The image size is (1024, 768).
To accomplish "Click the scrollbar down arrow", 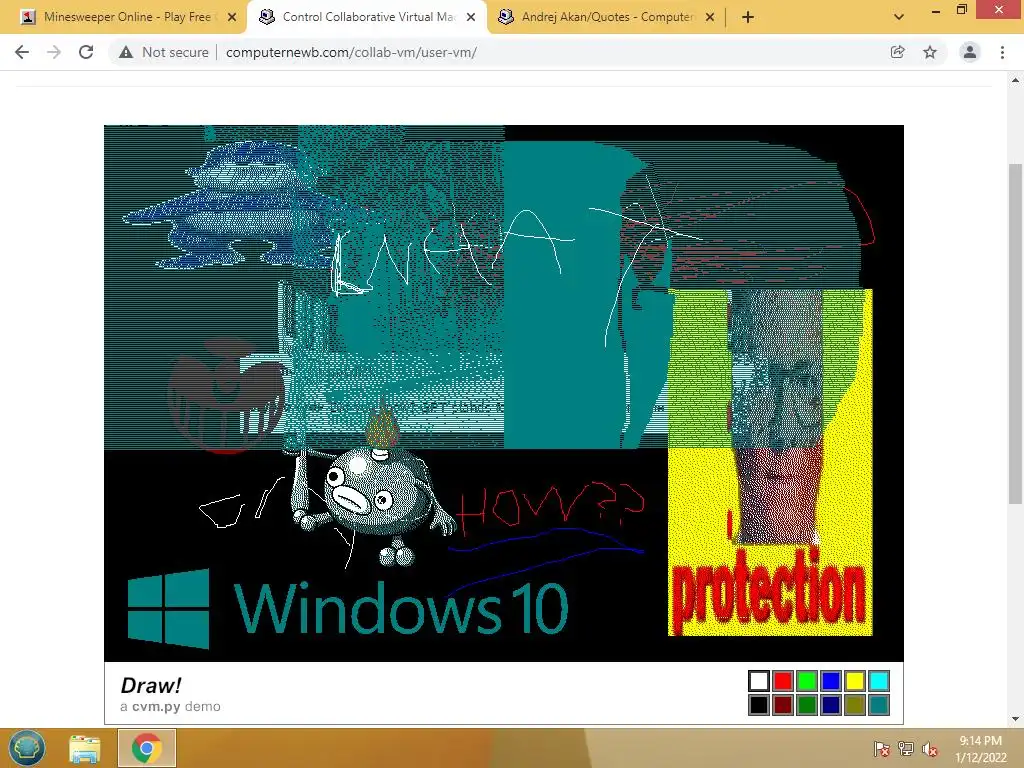I will point(1015,719).
